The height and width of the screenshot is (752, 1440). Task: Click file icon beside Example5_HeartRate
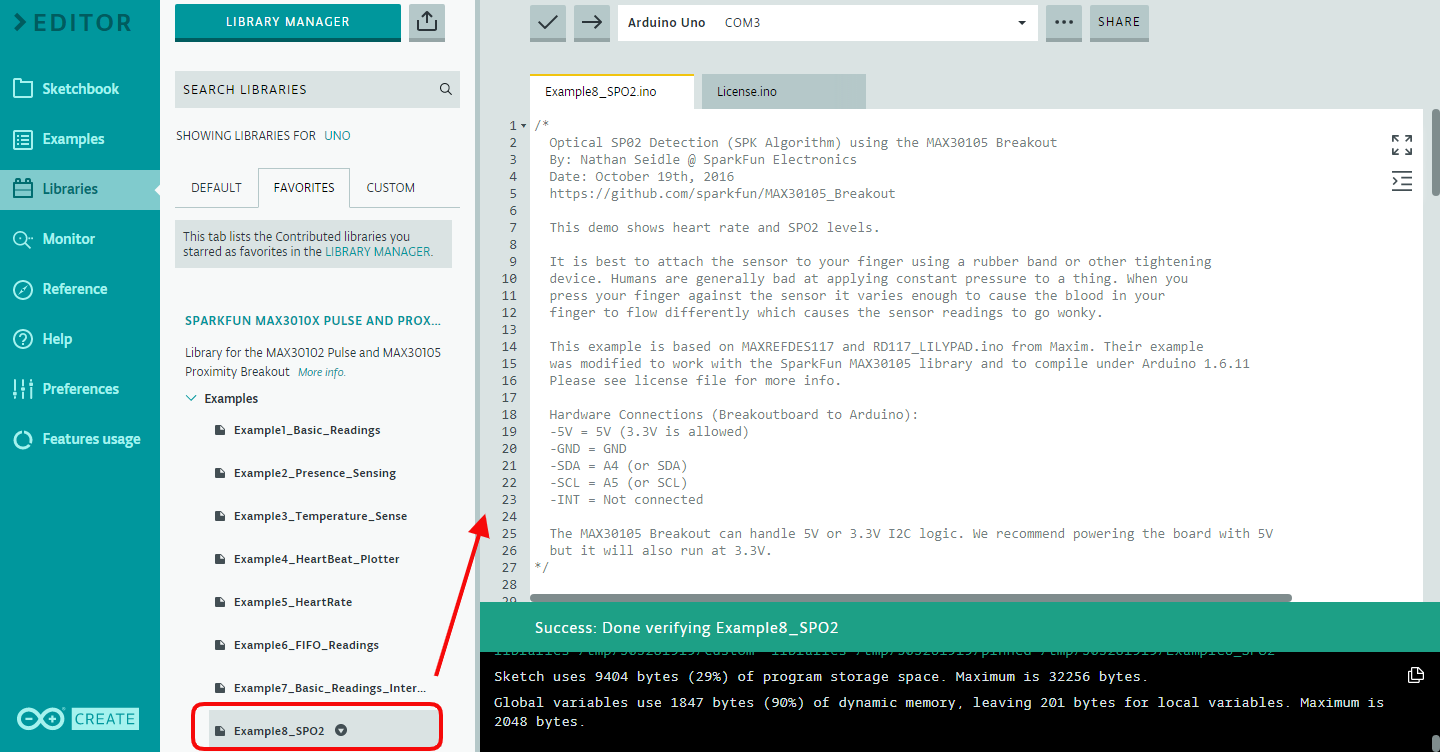tap(220, 602)
